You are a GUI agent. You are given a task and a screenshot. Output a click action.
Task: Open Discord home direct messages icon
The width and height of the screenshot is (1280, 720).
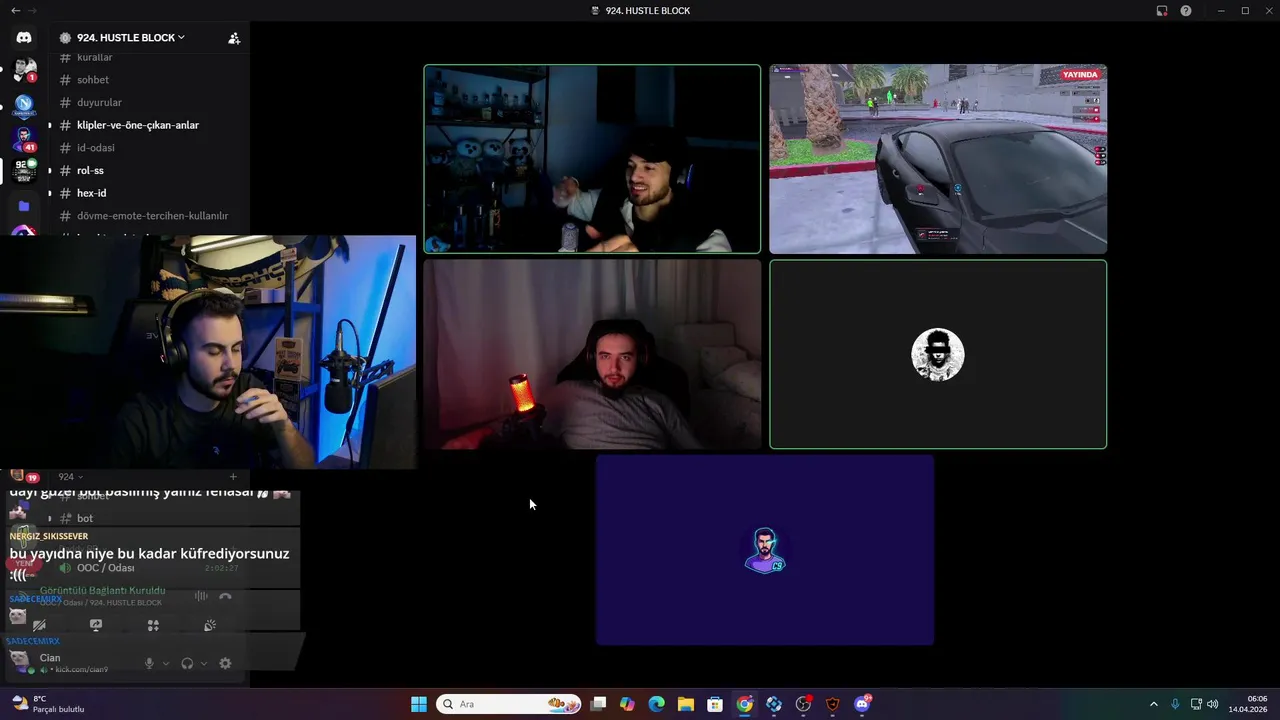point(24,38)
